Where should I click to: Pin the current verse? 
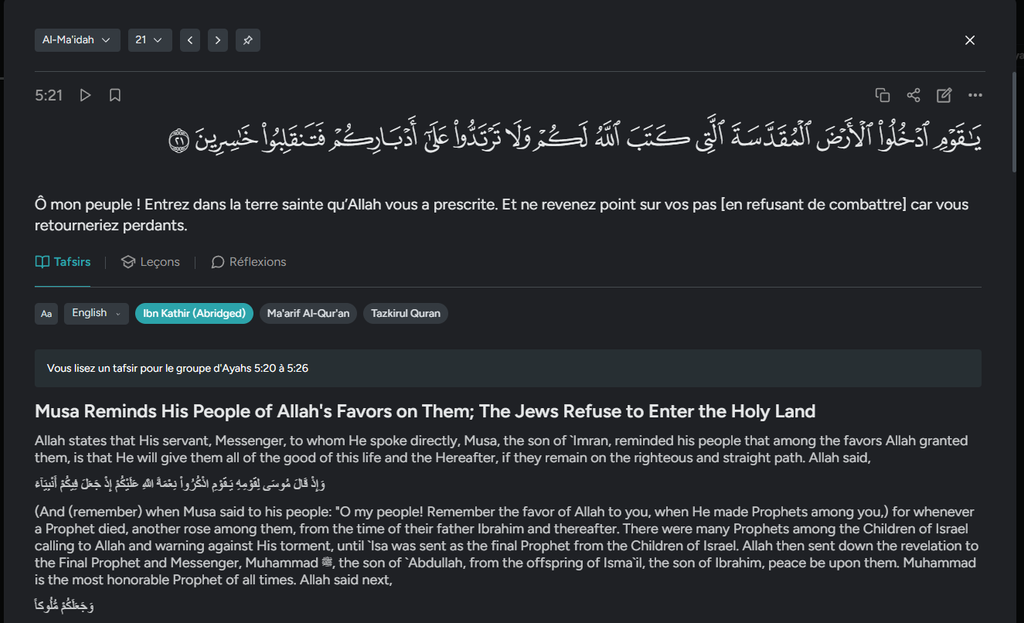[x=247, y=40]
